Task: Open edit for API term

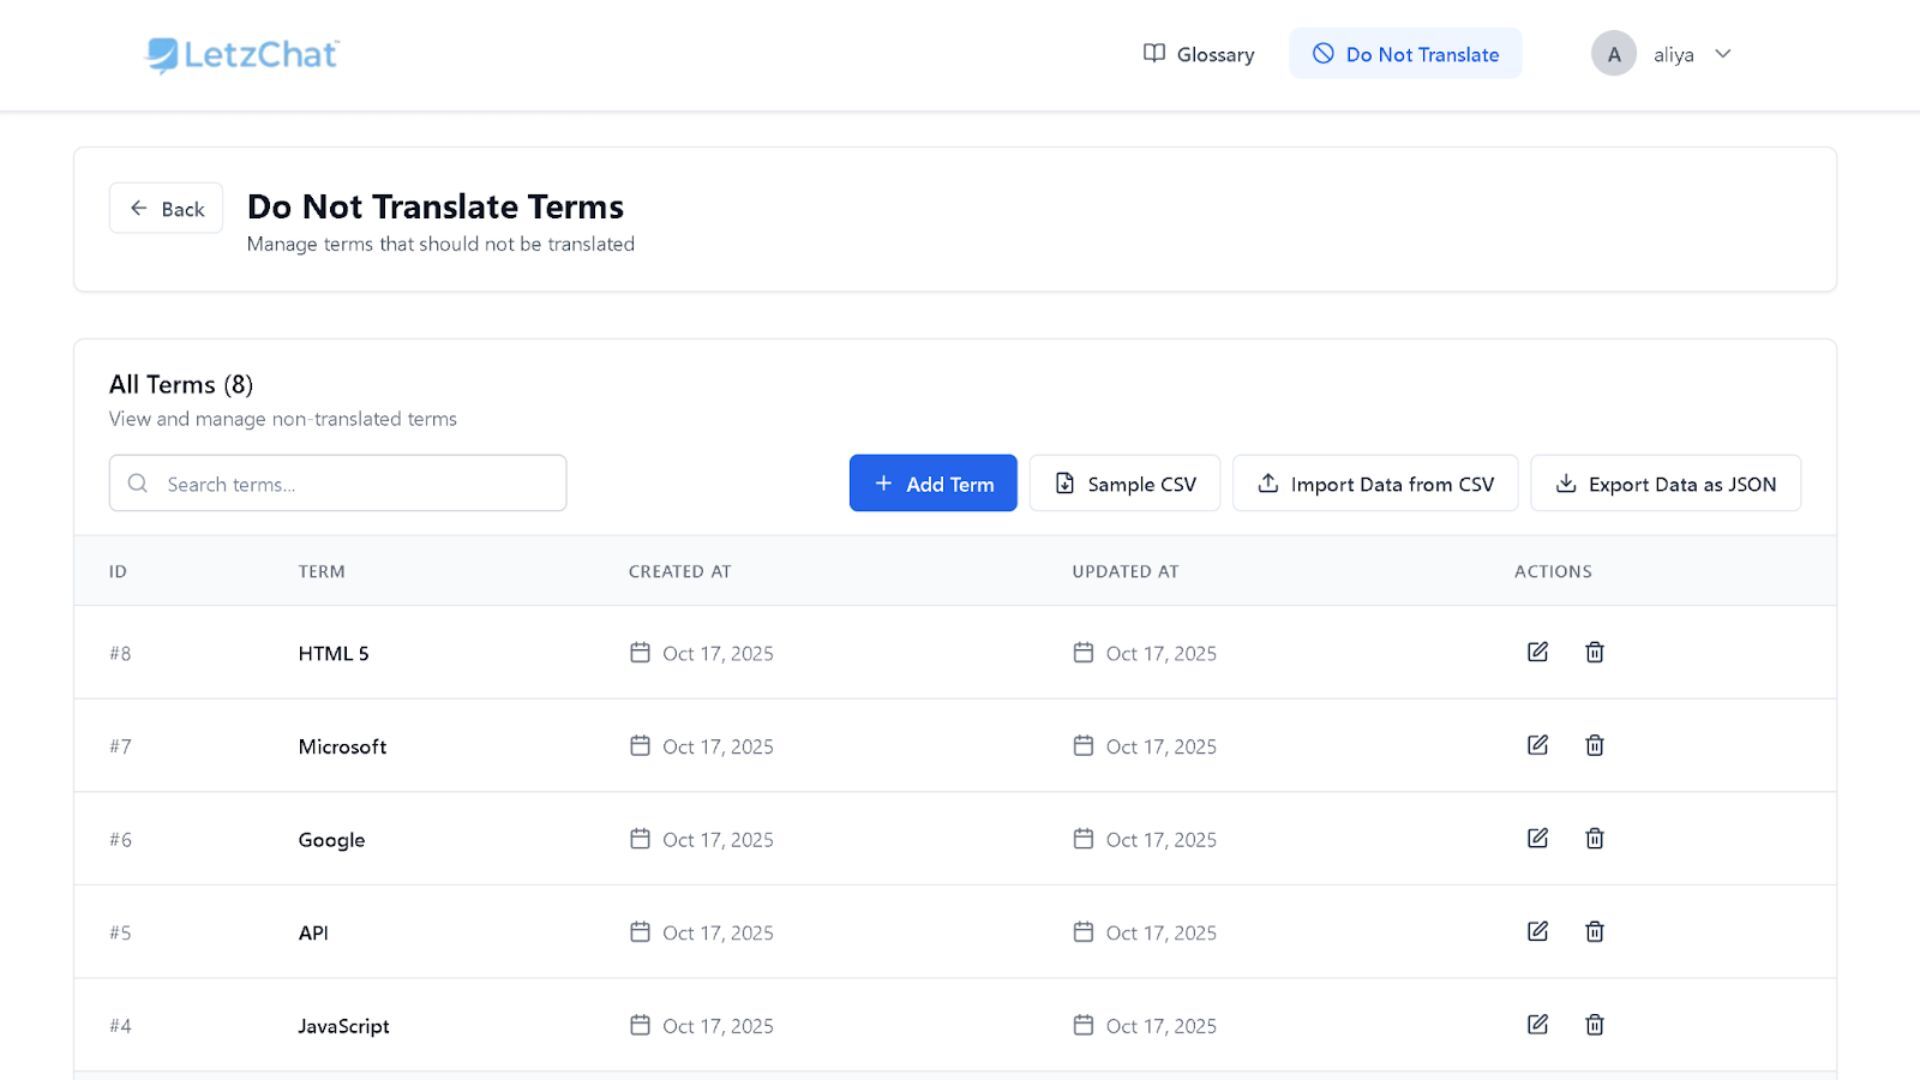Action: pos(1537,931)
